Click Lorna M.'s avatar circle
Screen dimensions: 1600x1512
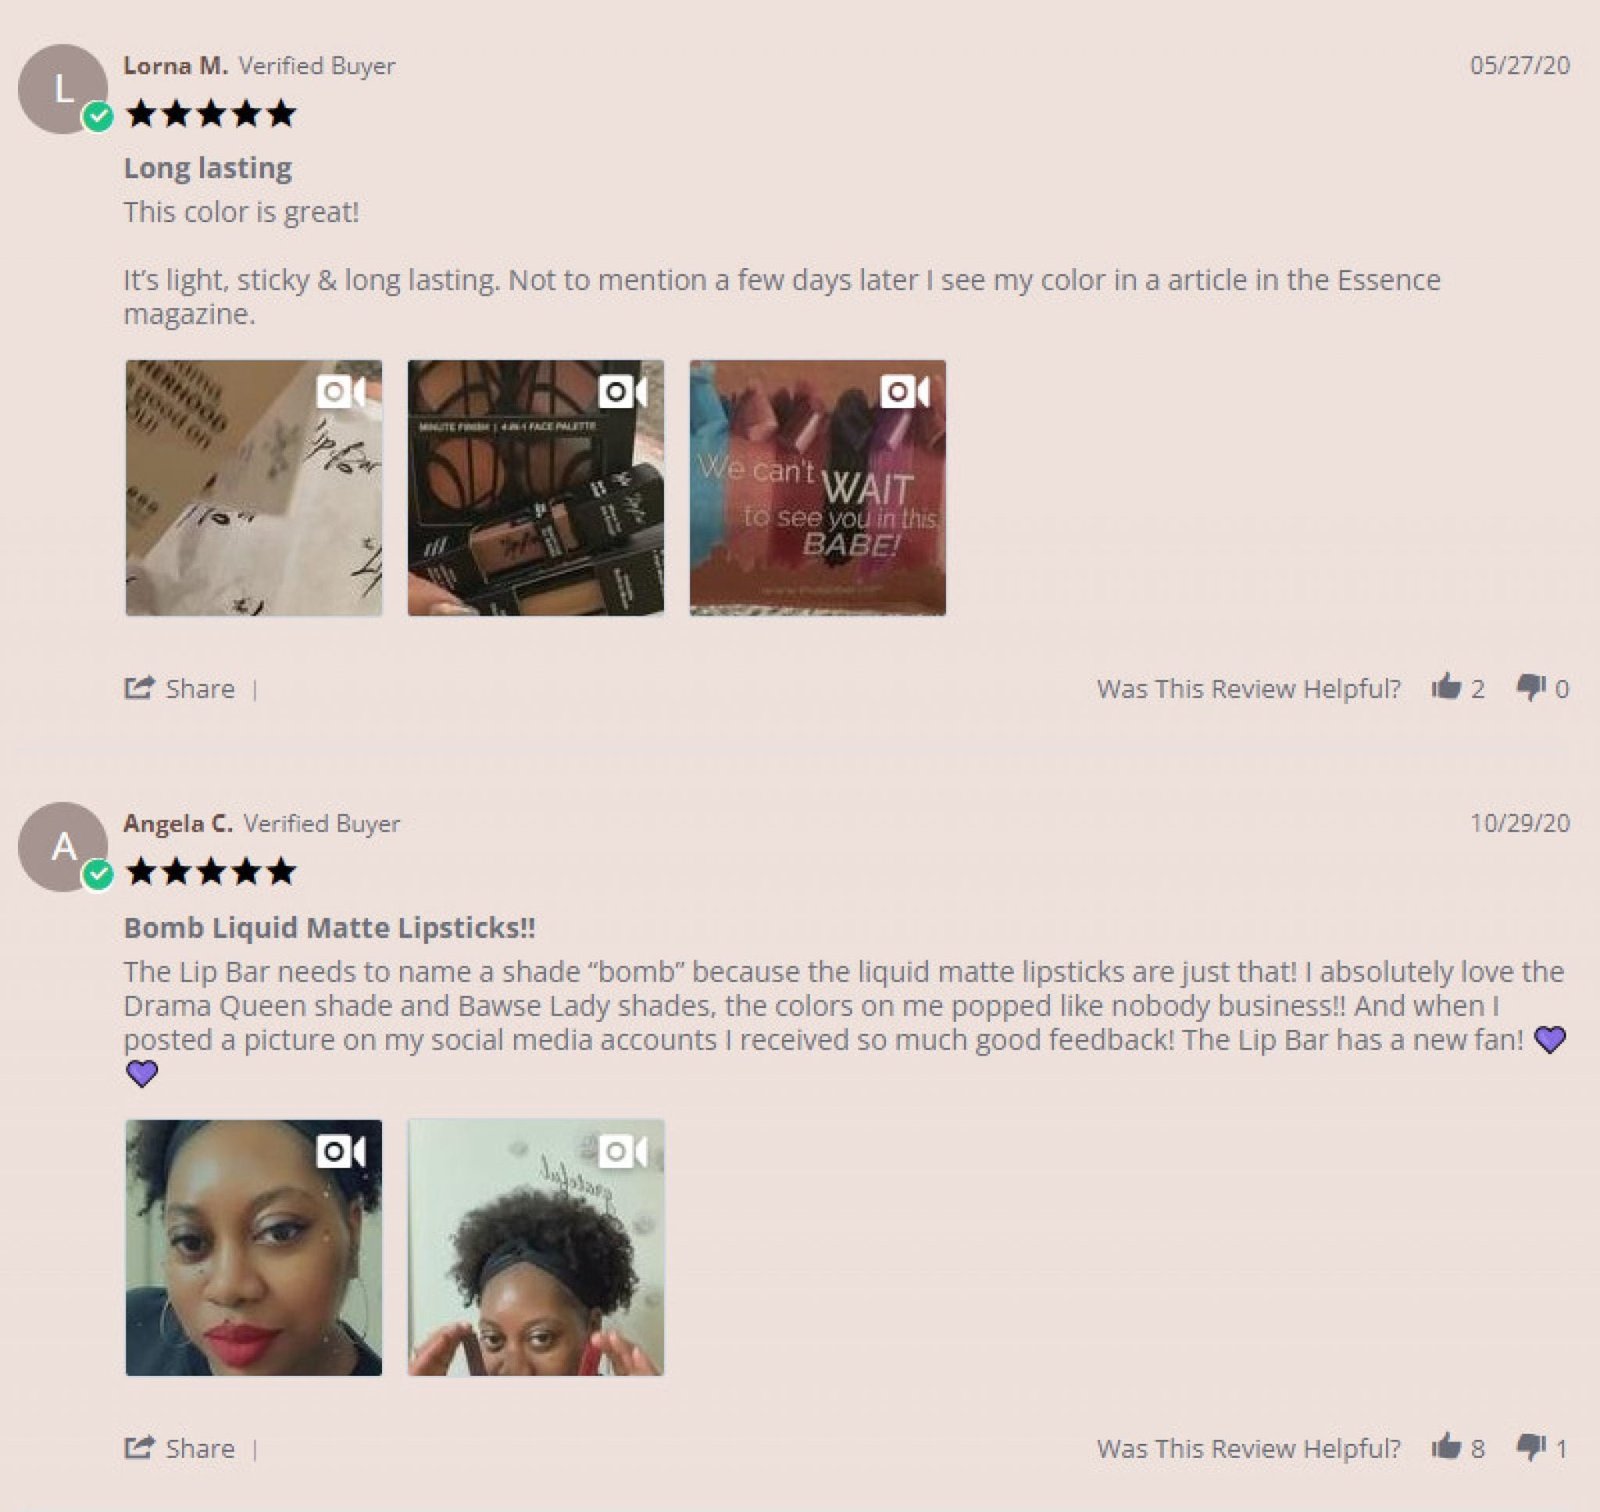click(x=63, y=89)
